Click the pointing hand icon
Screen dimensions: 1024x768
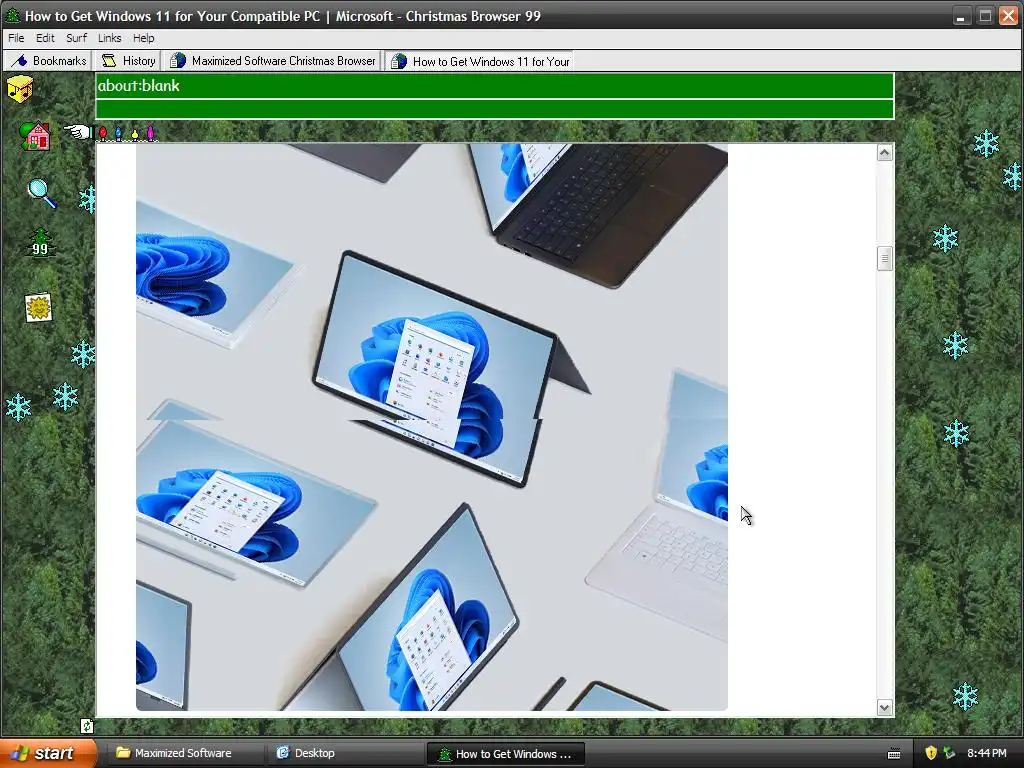tap(78, 133)
